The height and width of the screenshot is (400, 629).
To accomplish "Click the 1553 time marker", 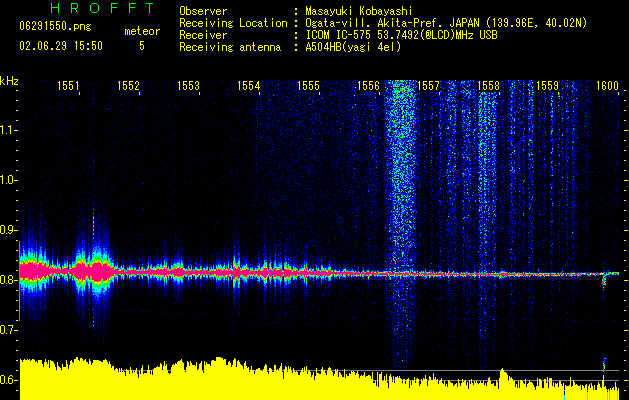I will tap(188, 86).
